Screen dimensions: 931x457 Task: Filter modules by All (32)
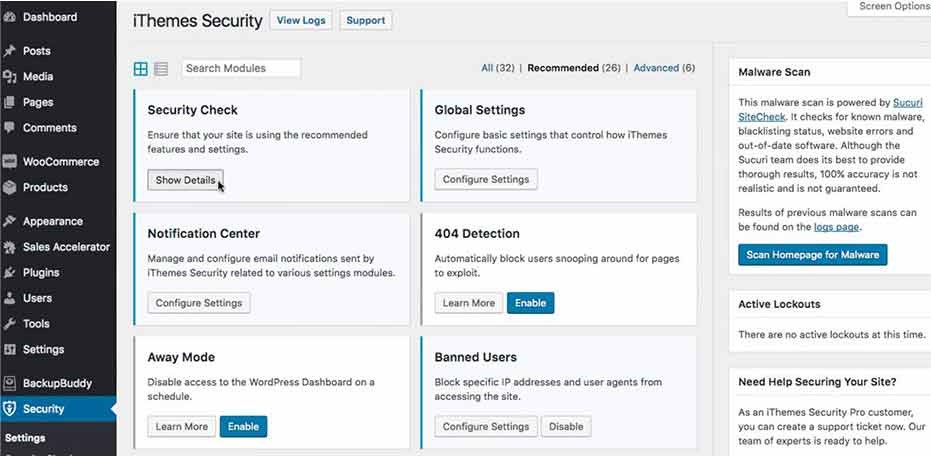coord(498,68)
